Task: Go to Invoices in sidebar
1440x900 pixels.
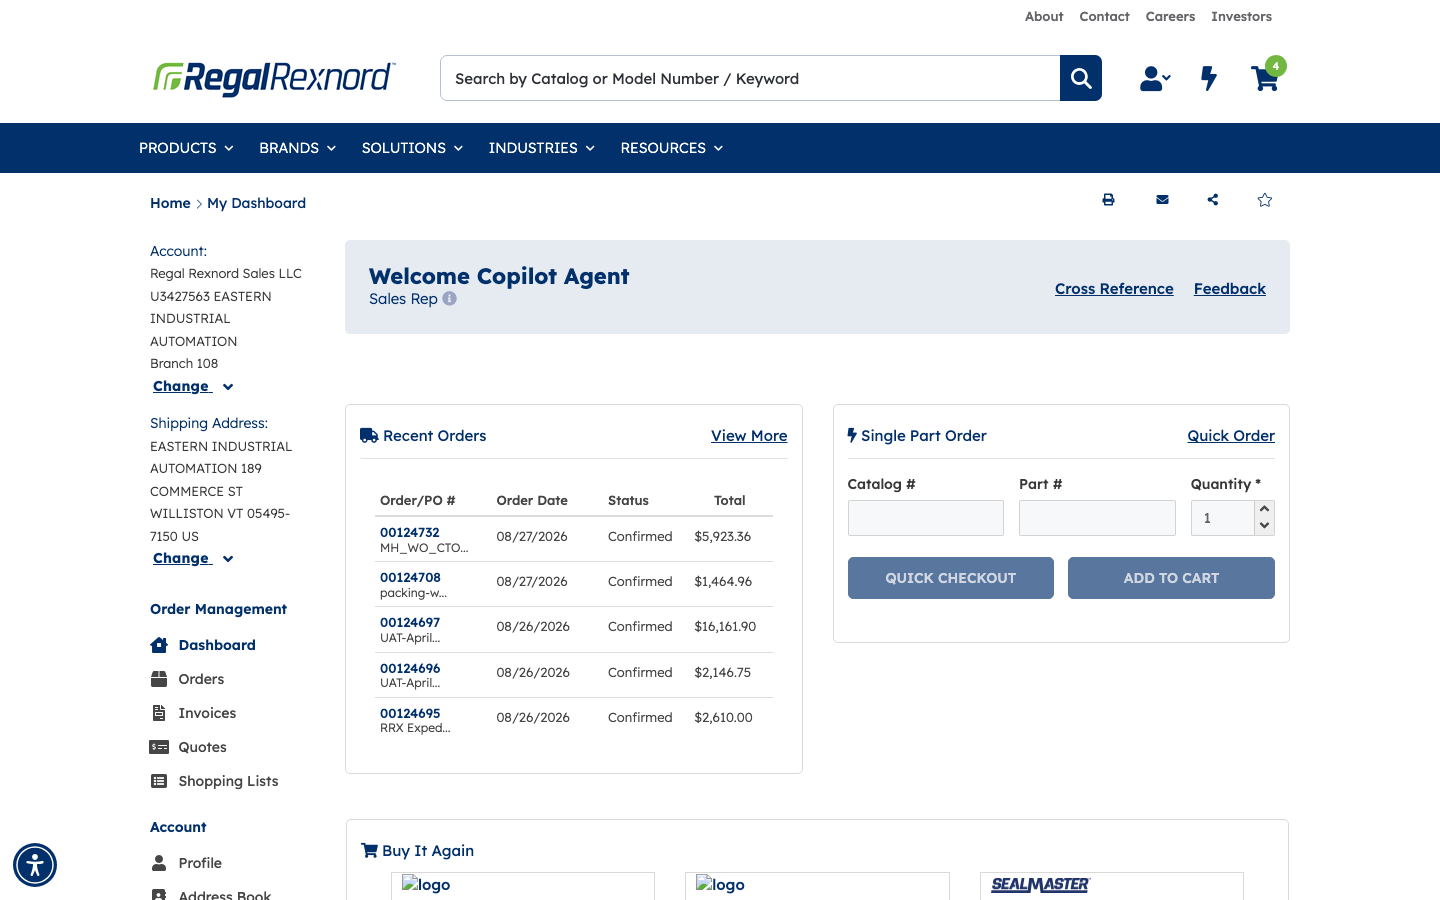Action: pos(207,713)
